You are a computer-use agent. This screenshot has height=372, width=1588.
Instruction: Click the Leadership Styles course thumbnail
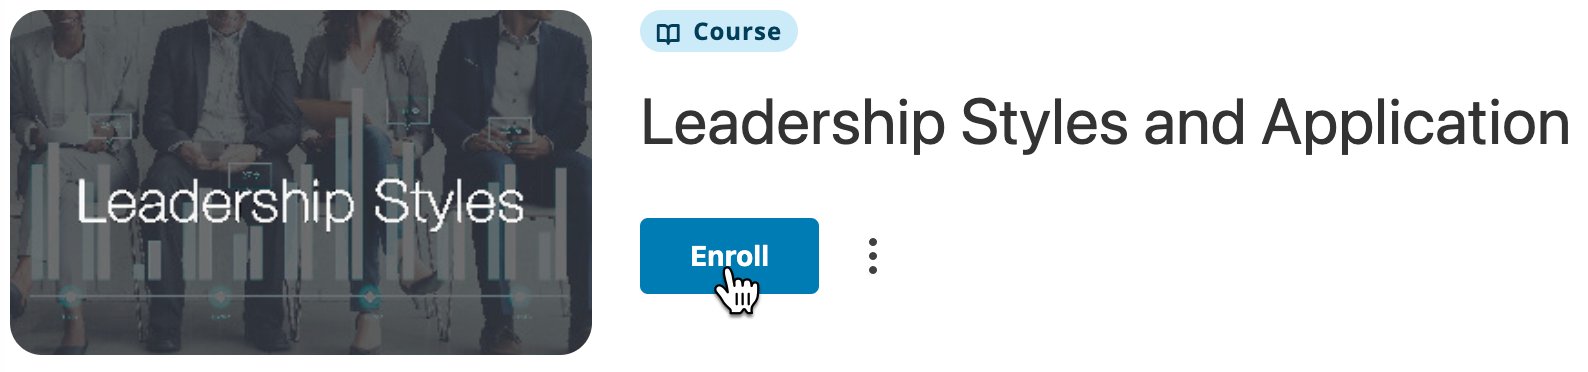[x=301, y=183]
